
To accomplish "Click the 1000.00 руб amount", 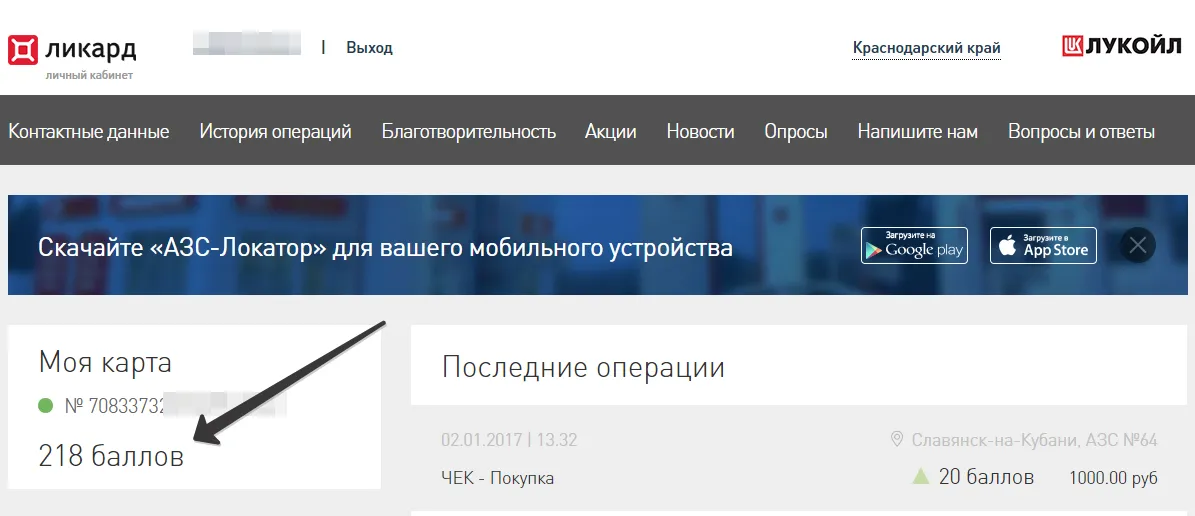I will tap(1113, 478).
